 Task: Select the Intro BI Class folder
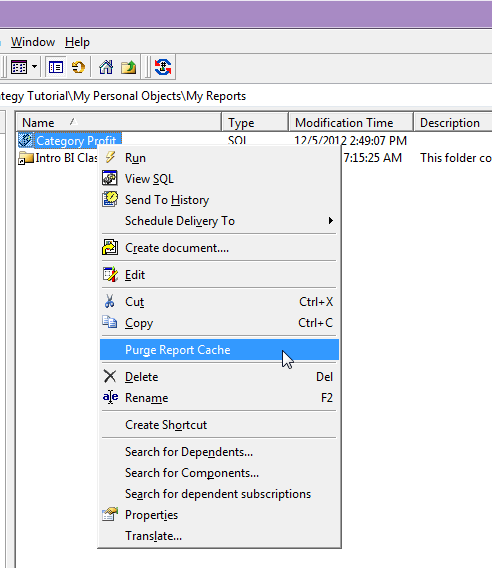click(x=58, y=158)
